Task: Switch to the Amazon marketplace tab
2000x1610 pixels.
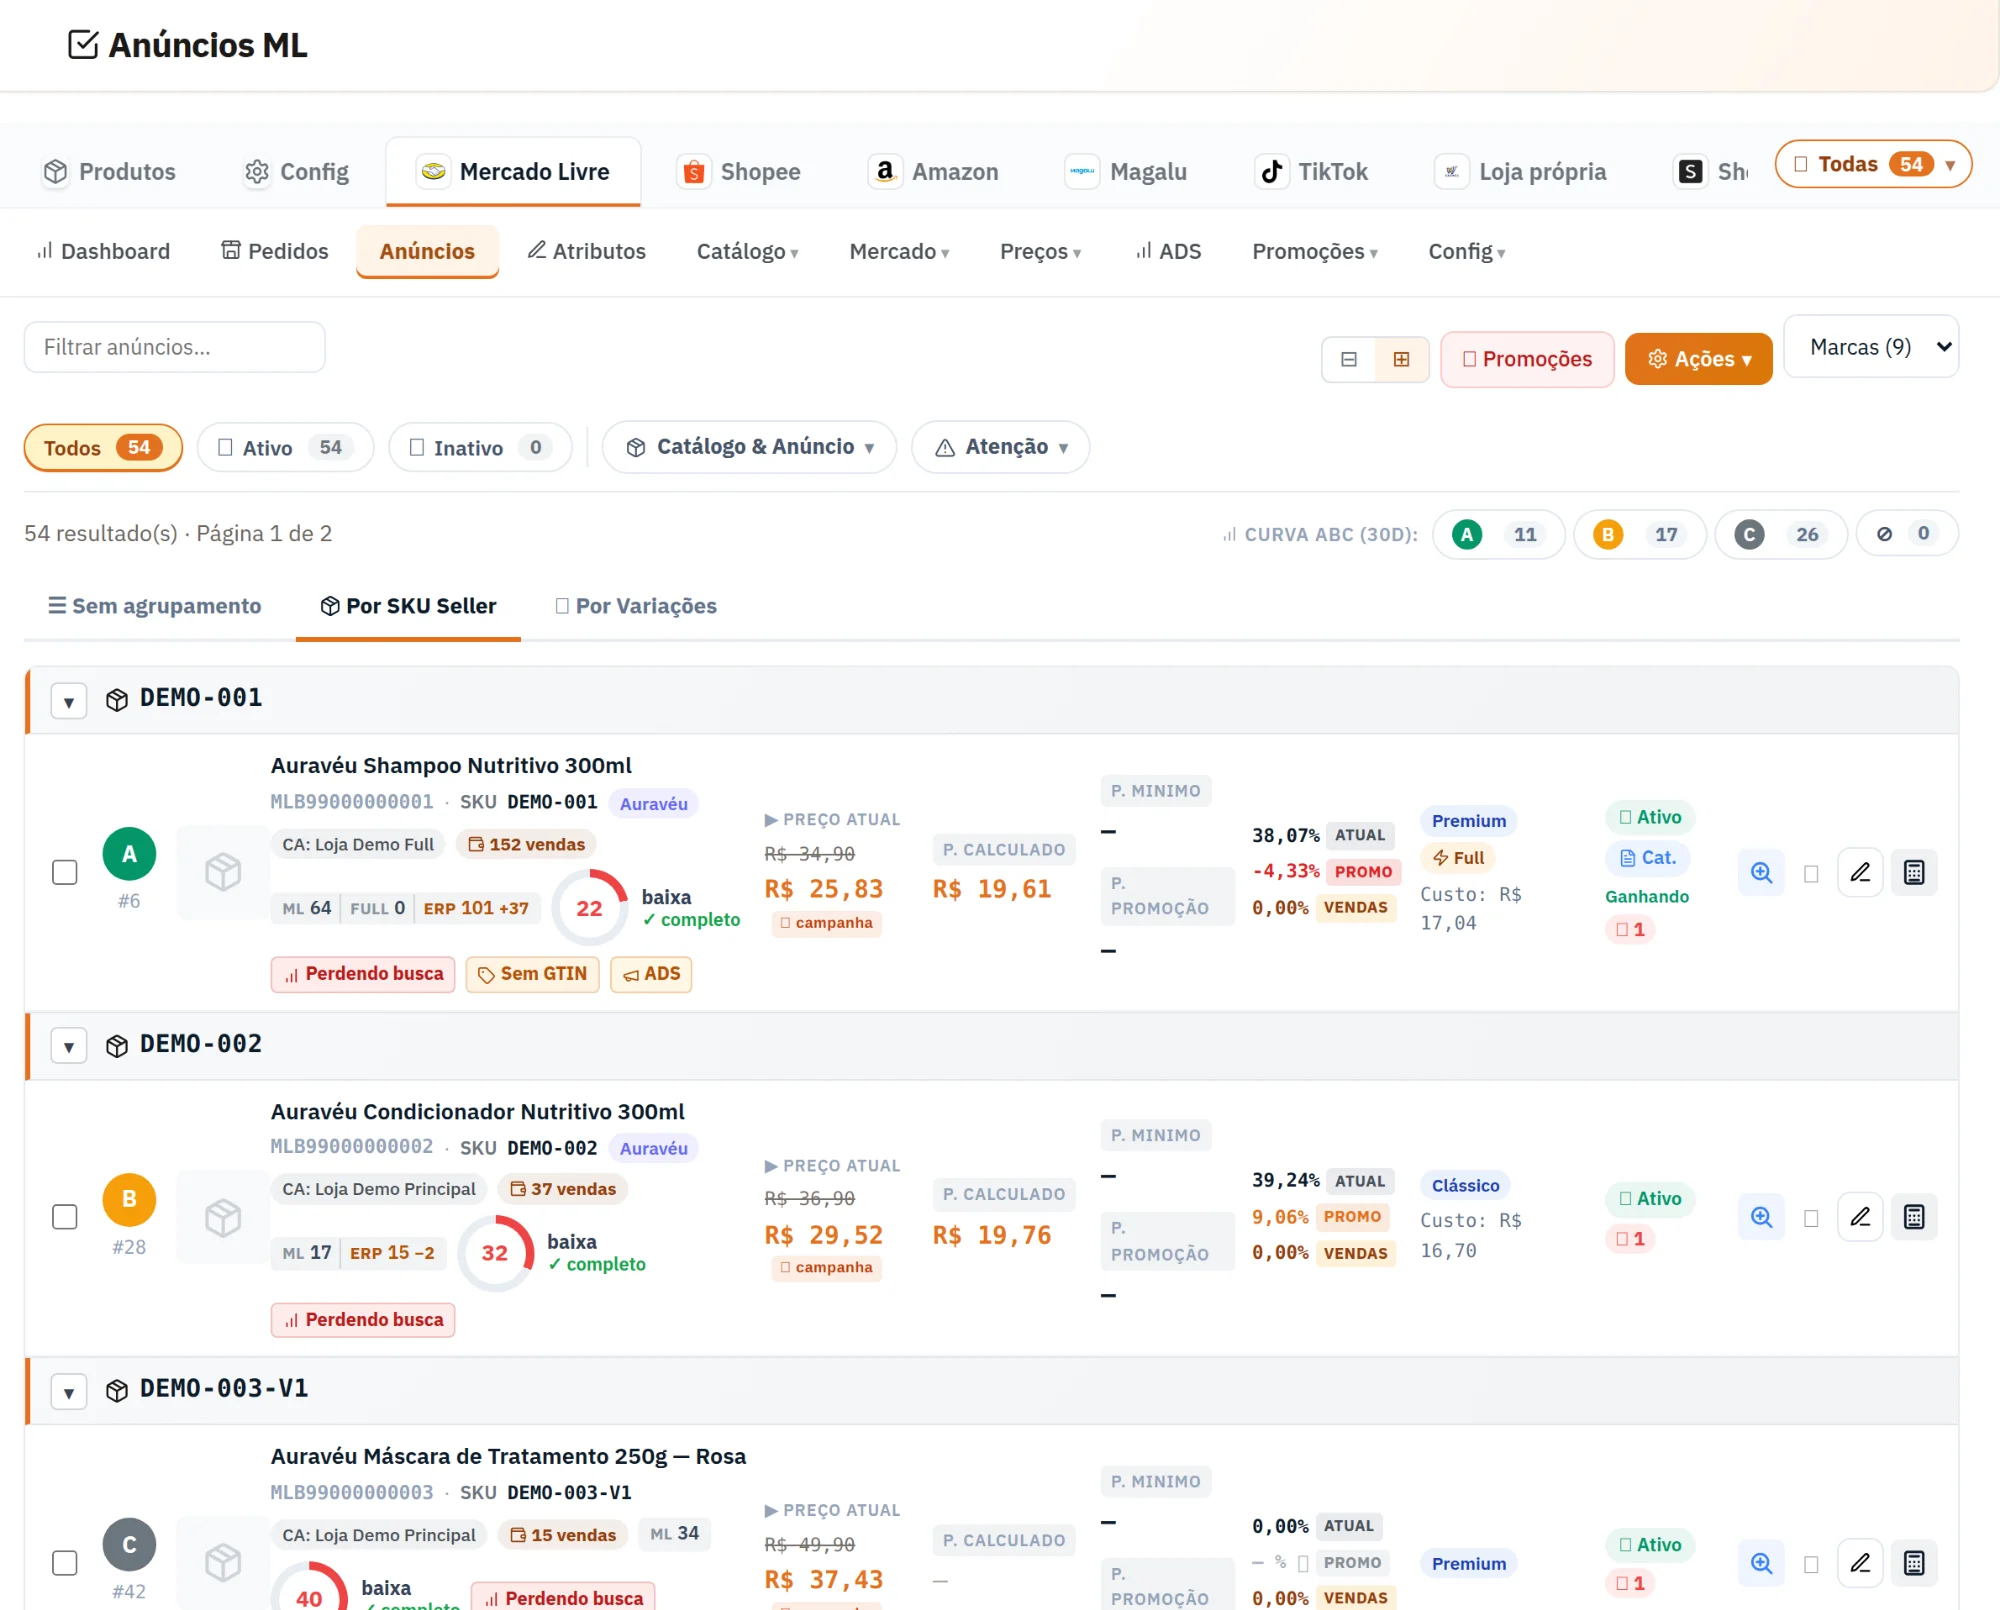Action: coord(933,172)
